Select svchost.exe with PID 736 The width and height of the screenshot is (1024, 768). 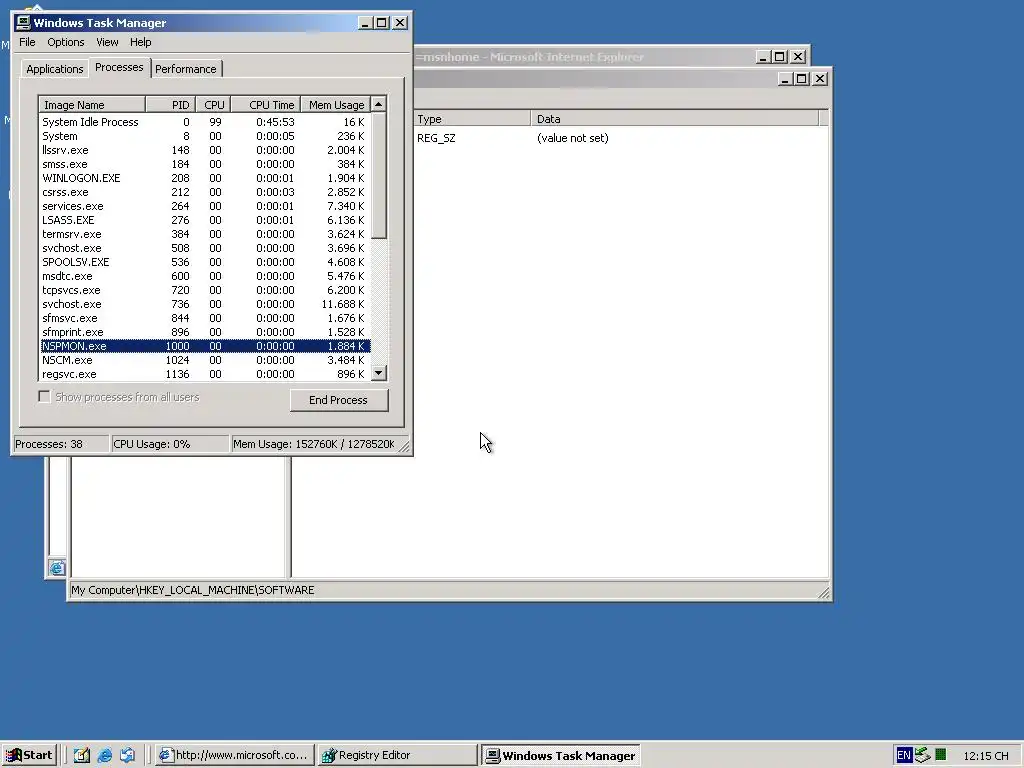tap(205, 304)
